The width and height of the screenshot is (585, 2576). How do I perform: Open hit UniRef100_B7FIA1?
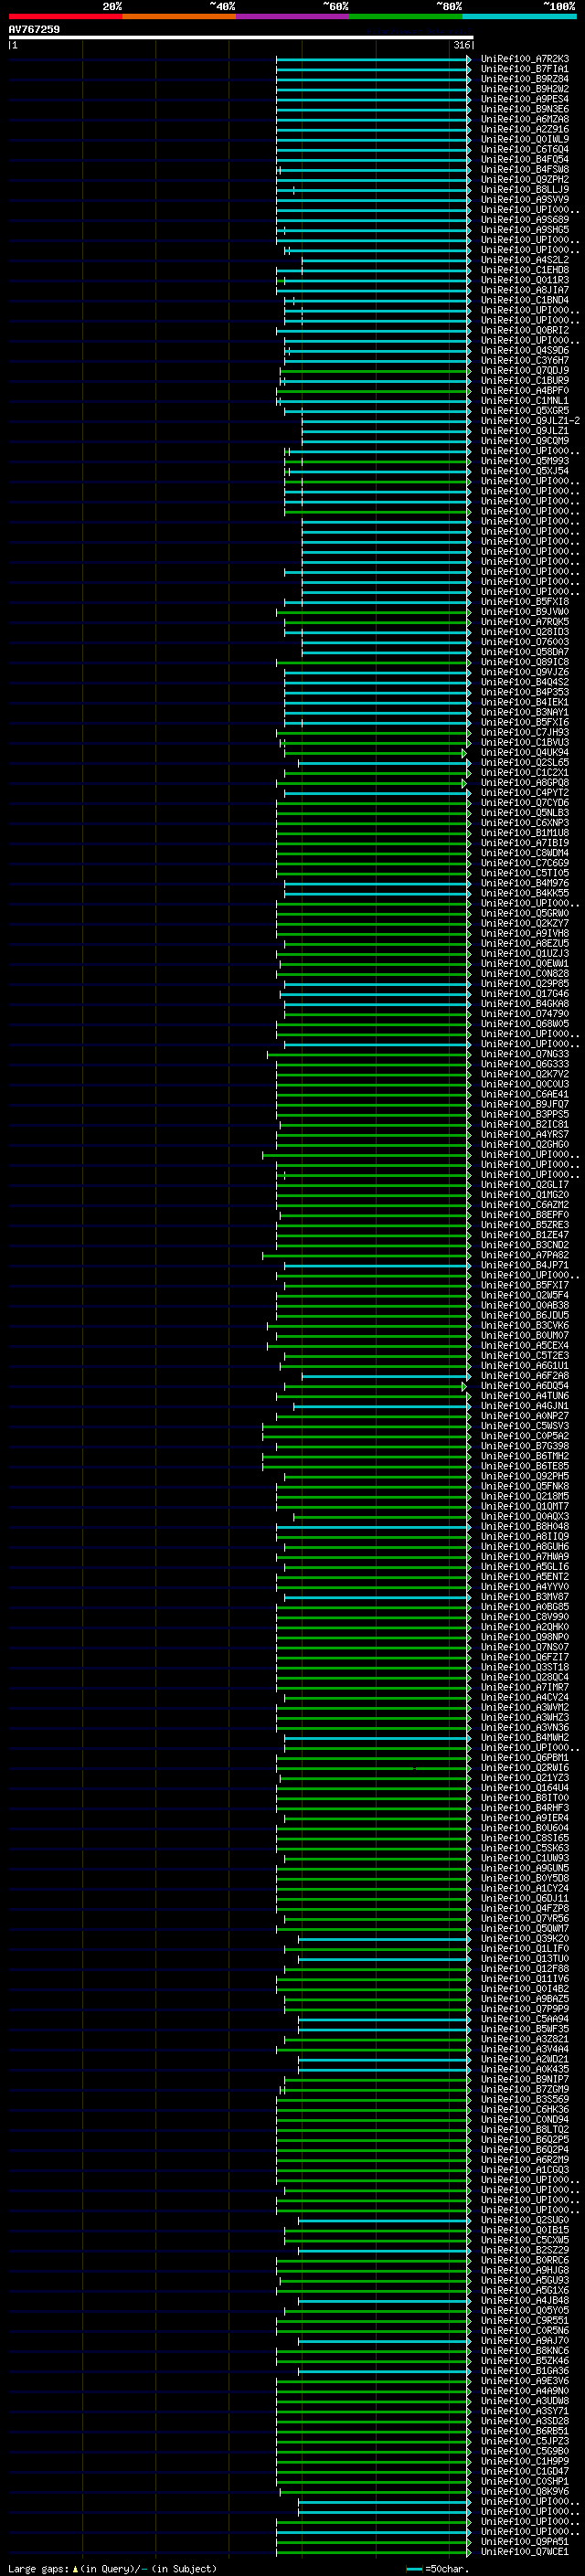(524, 69)
